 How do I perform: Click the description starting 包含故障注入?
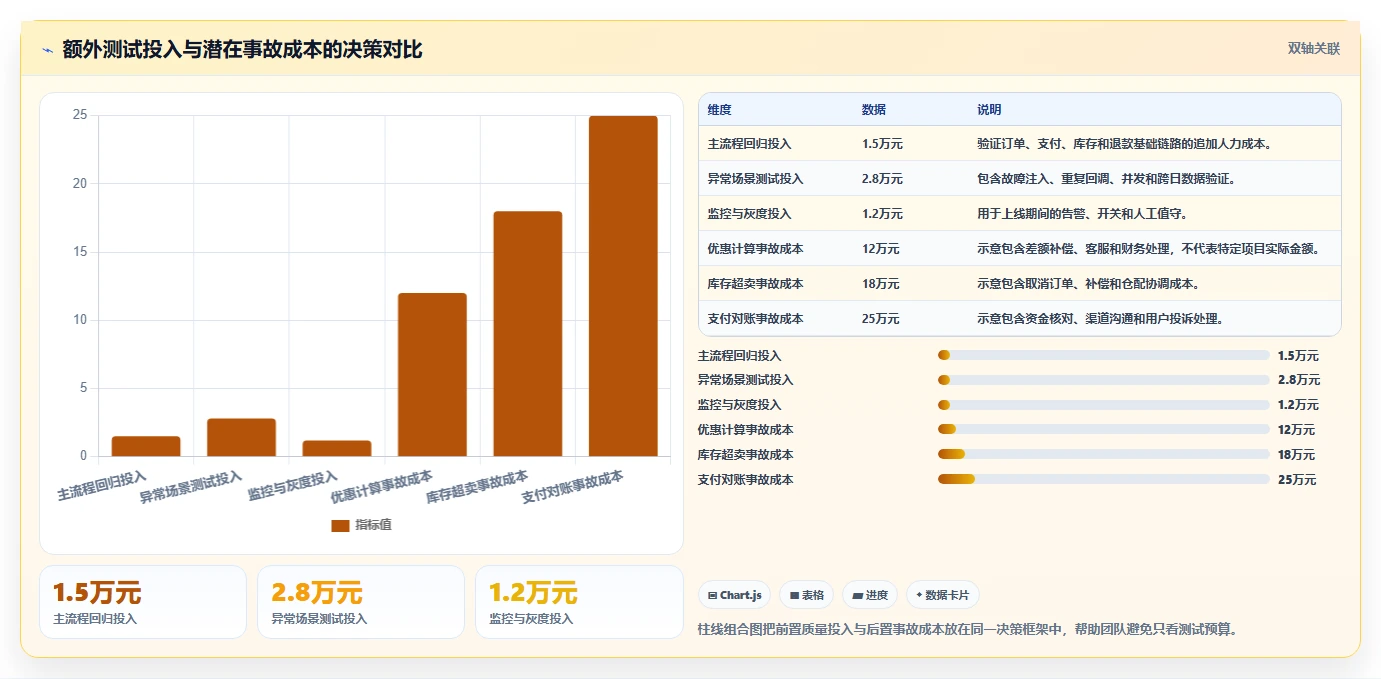coord(1107,179)
